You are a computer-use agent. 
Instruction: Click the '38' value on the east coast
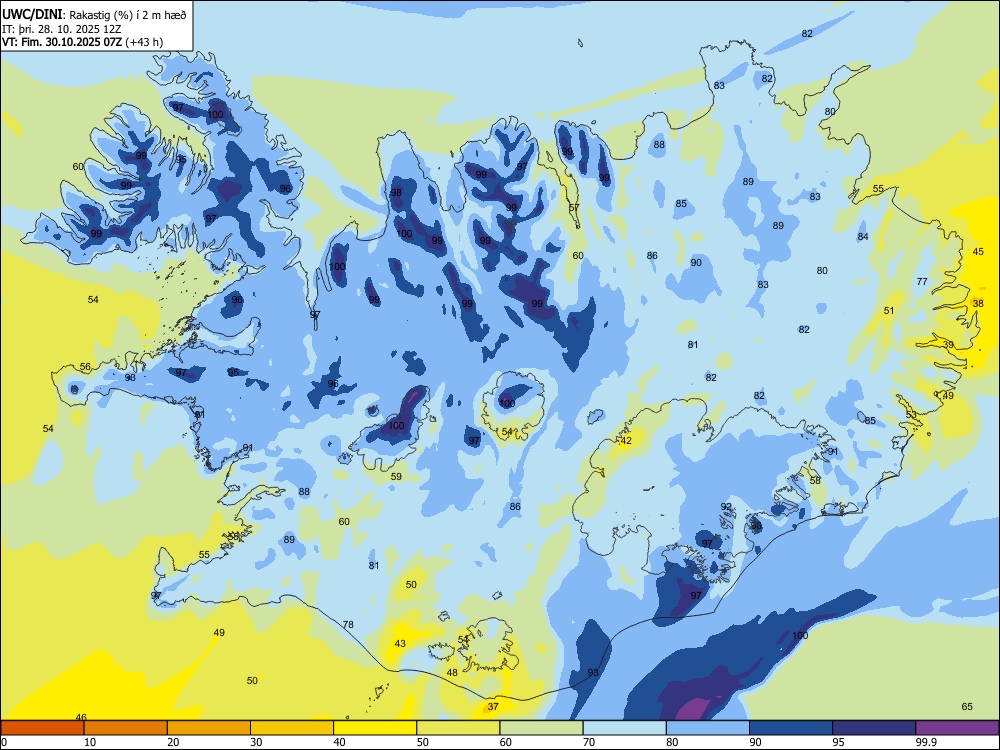click(978, 304)
